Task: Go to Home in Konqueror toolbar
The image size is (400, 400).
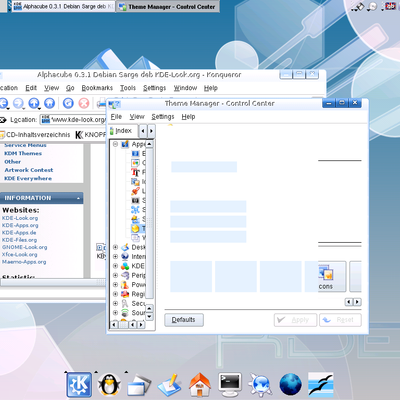Action: tap(49, 103)
